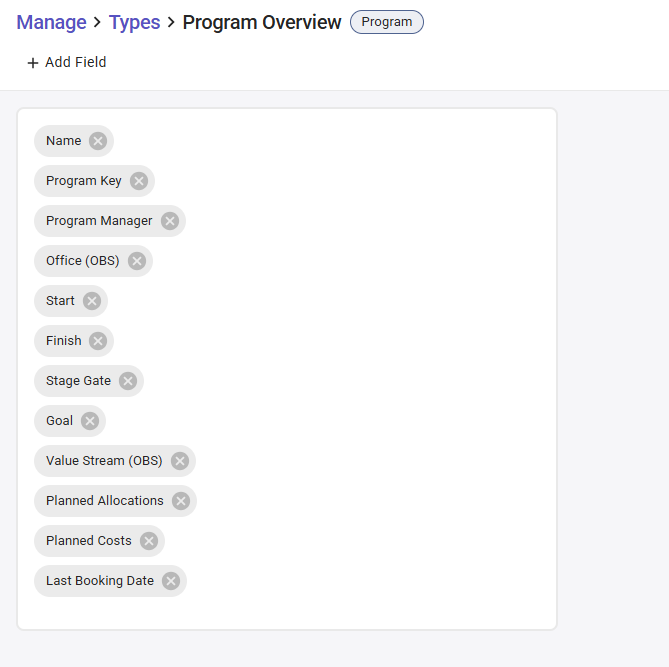The width and height of the screenshot is (669, 667).
Task: Remove the Office (OBS) field
Action: 137,261
